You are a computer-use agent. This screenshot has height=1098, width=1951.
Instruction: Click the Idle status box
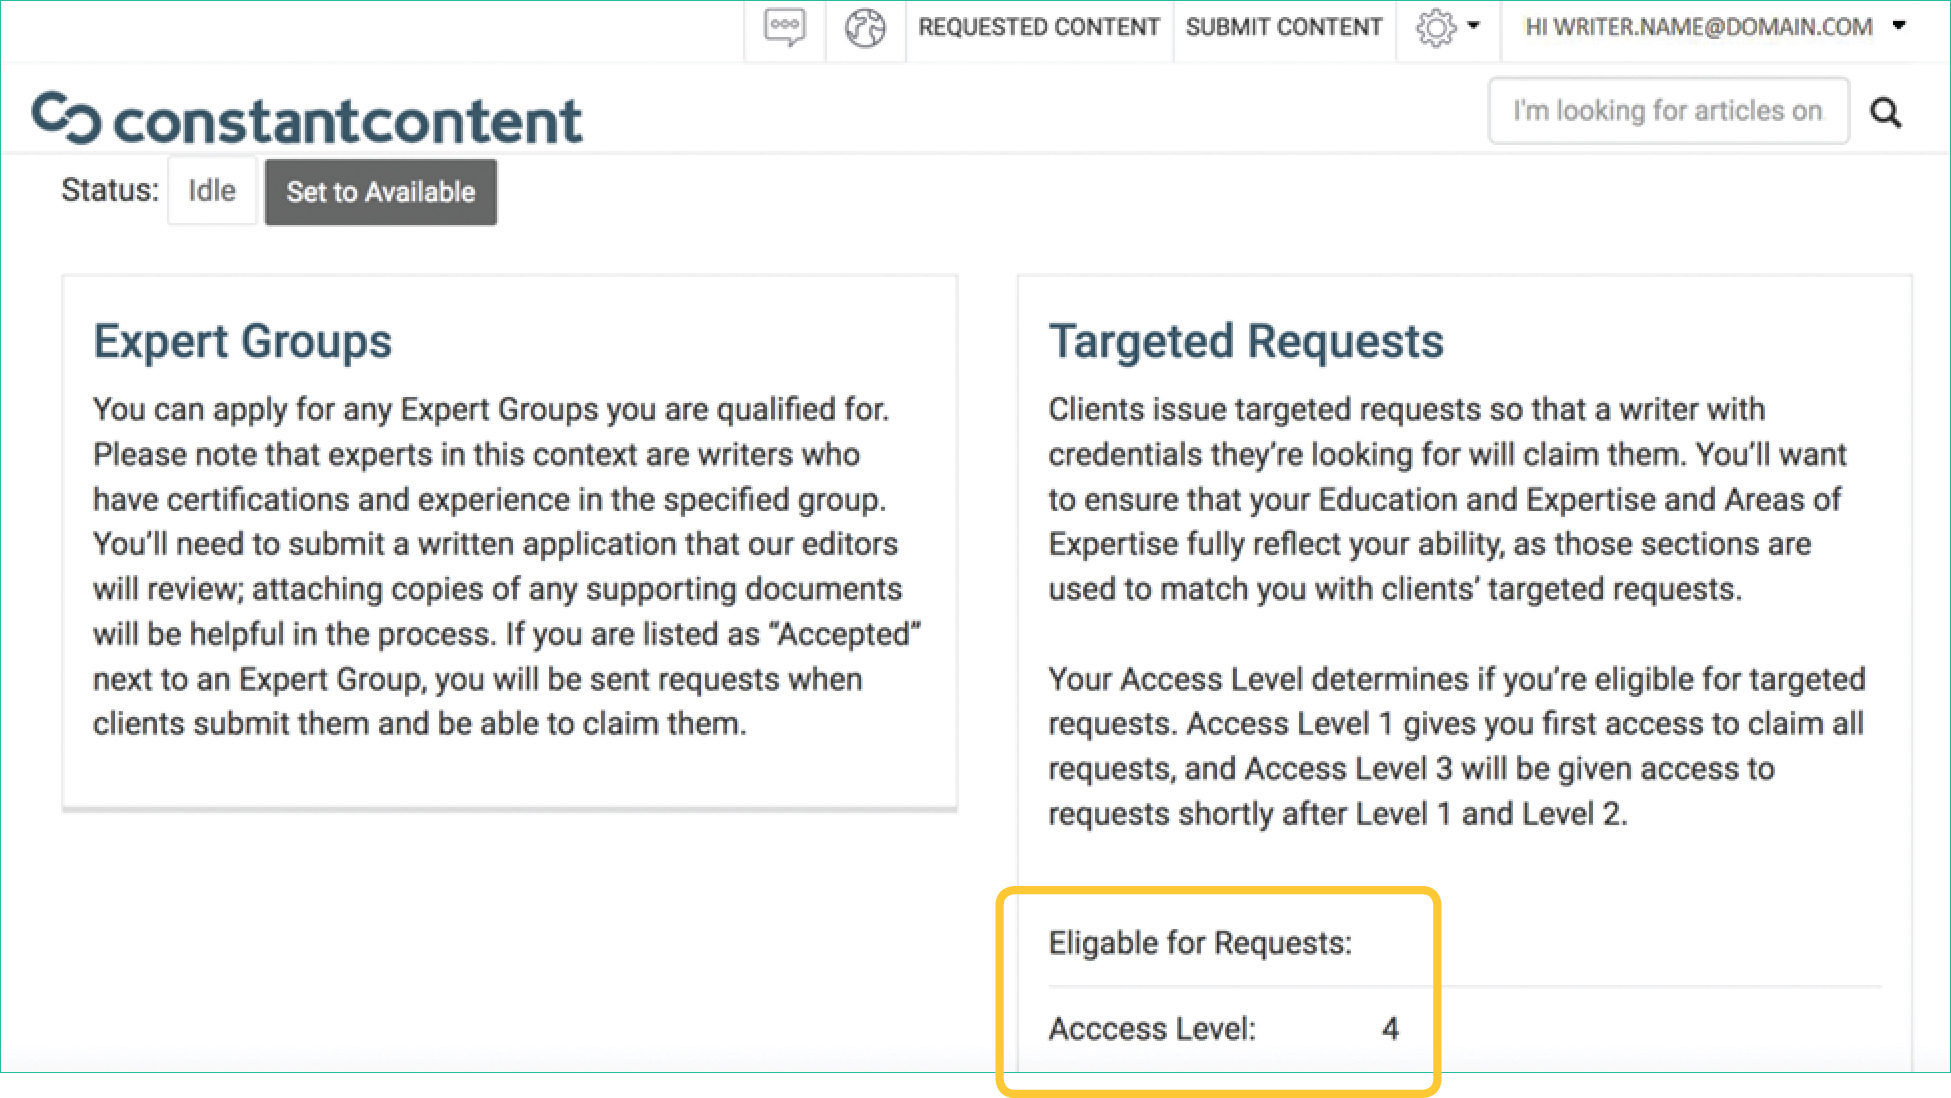[x=212, y=190]
